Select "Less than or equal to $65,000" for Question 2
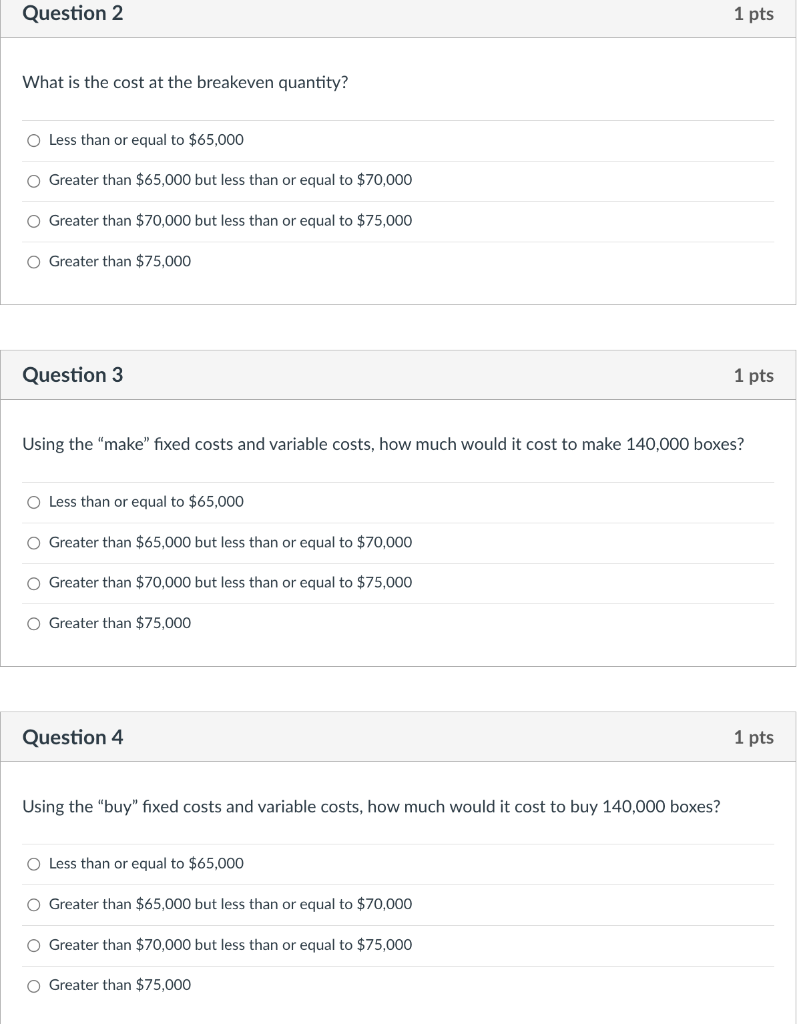 point(34,140)
